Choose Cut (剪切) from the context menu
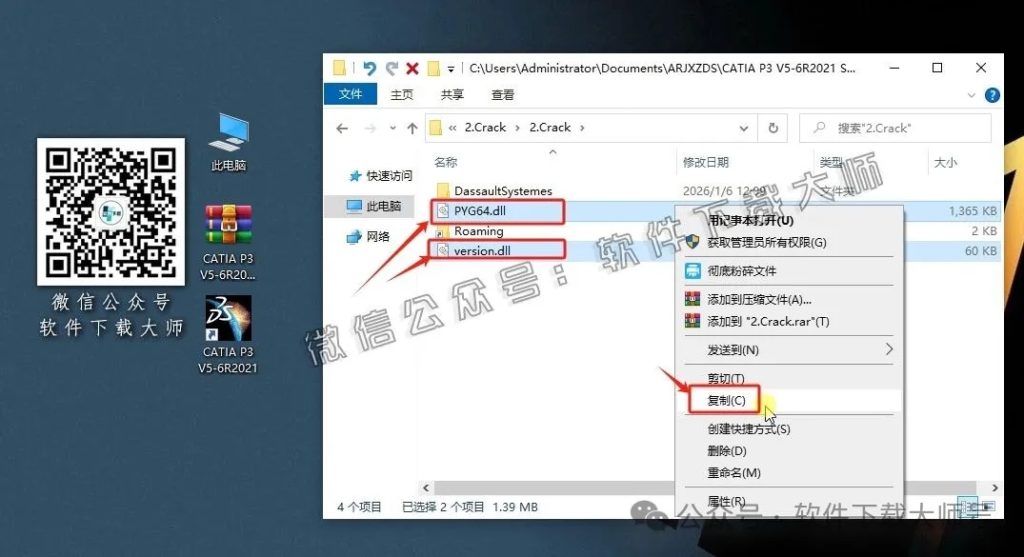The image size is (1024, 557). pos(789,379)
